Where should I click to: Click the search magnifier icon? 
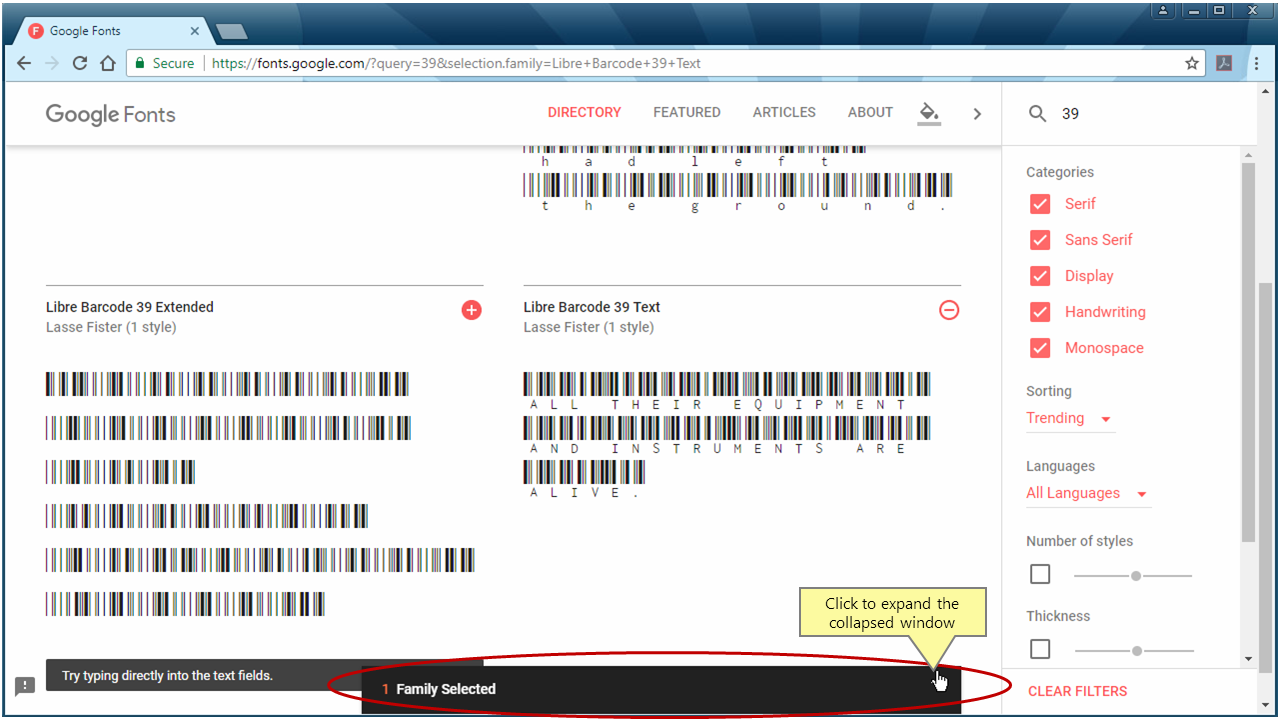click(1037, 113)
